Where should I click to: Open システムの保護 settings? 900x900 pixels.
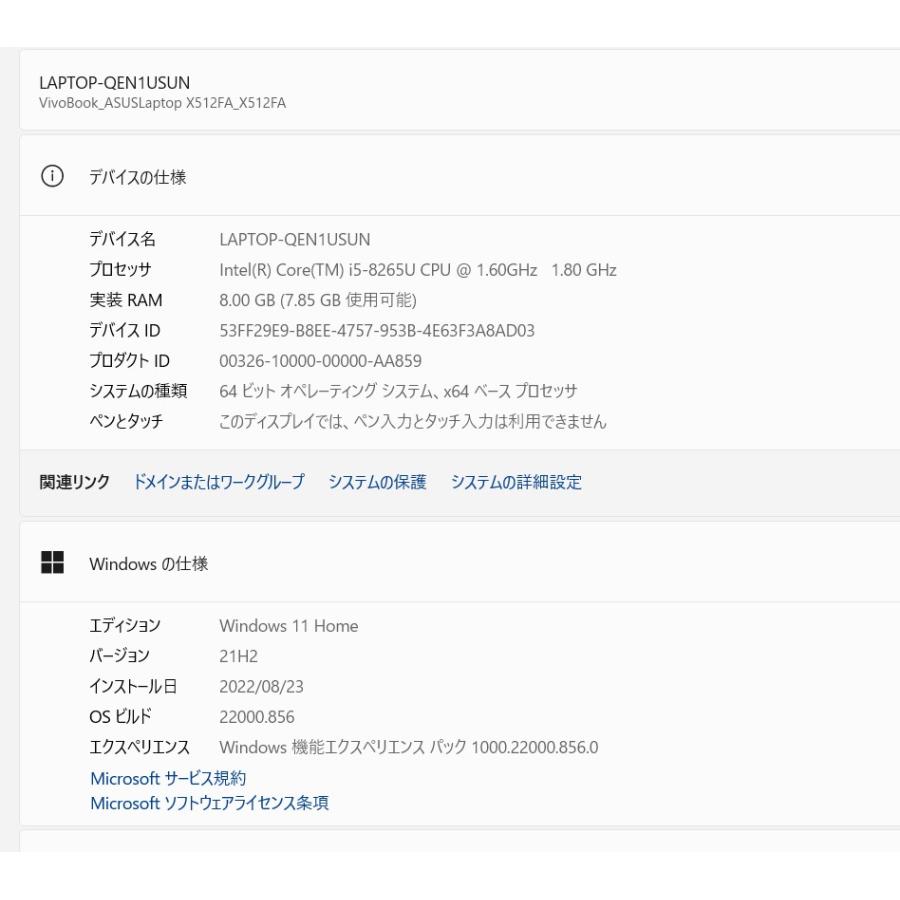[375, 482]
